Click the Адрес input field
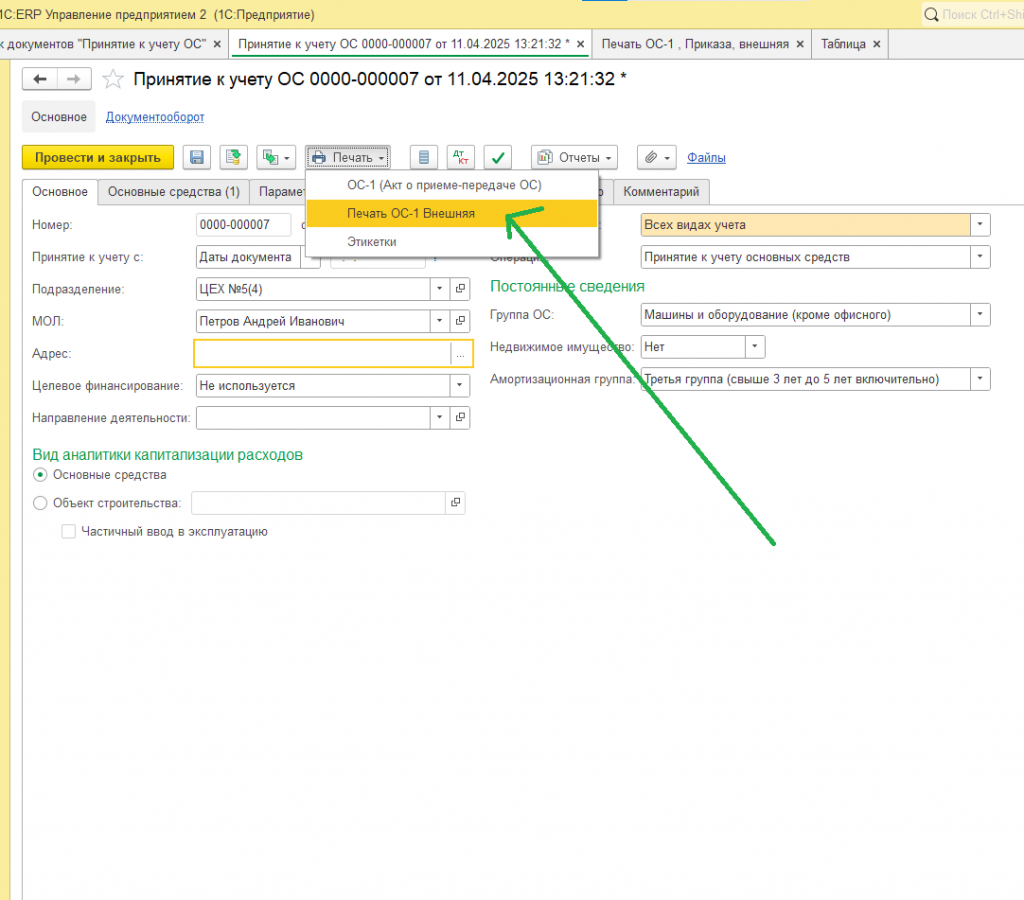This screenshot has width=1024, height=900. pos(323,354)
